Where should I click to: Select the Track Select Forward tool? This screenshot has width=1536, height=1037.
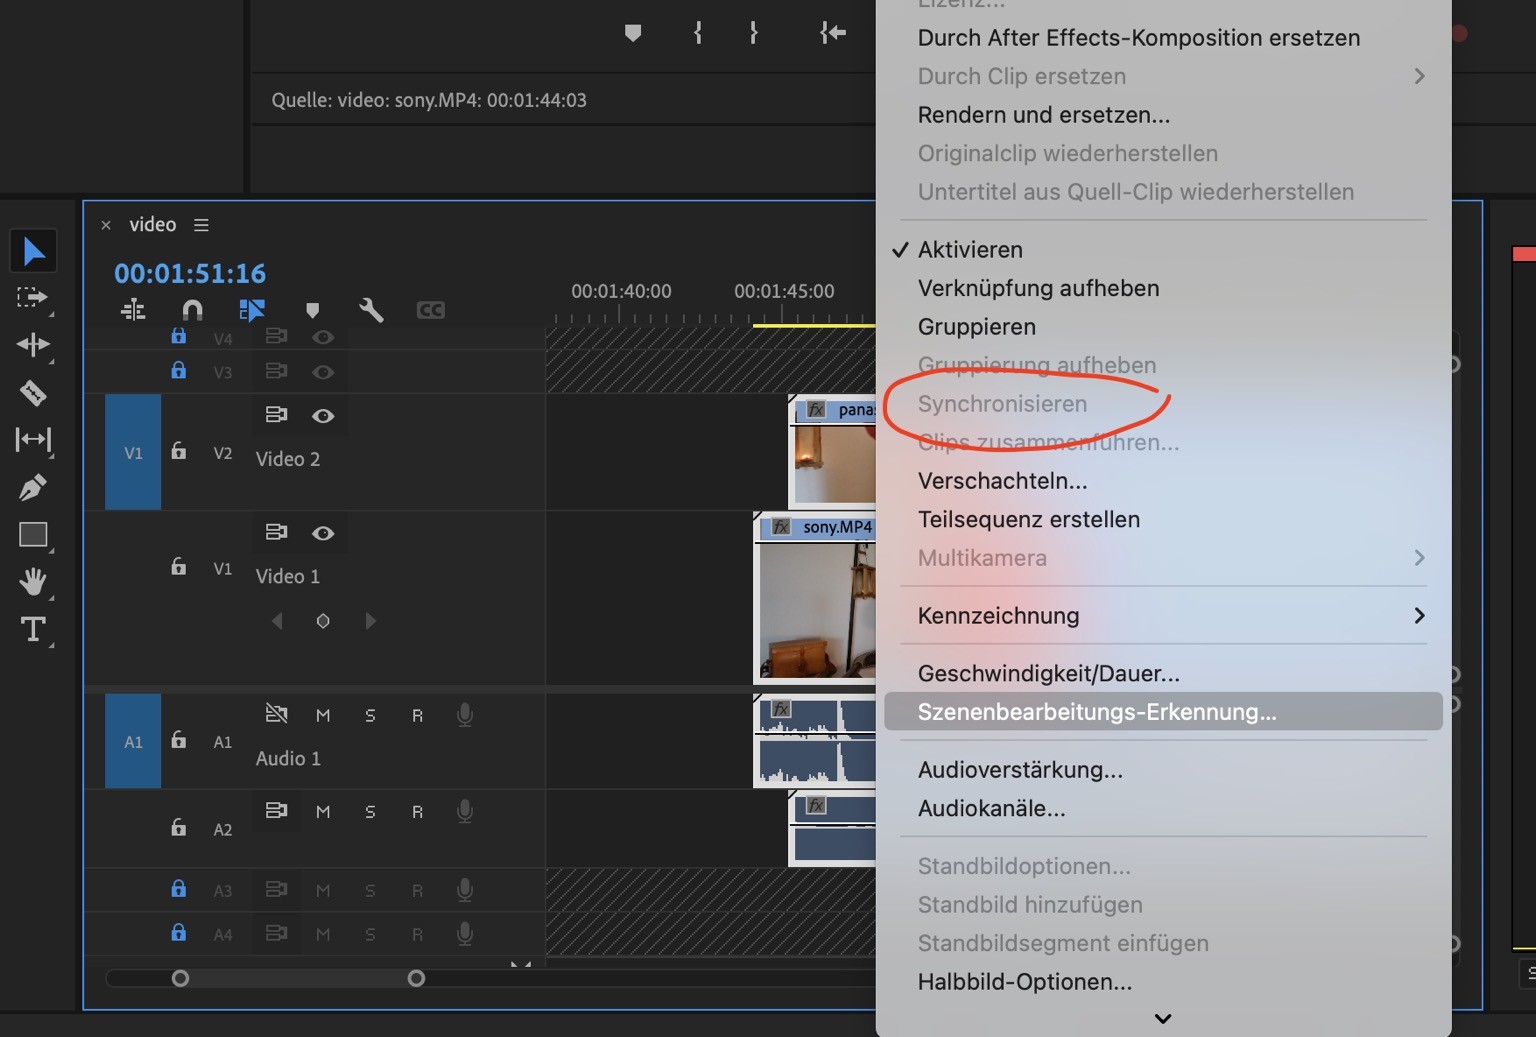pyautogui.click(x=33, y=298)
